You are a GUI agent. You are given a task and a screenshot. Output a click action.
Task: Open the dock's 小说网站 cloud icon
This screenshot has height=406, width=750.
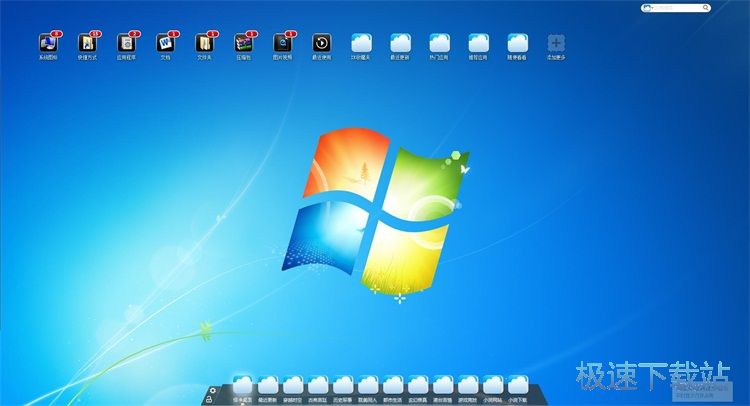pos(492,386)
